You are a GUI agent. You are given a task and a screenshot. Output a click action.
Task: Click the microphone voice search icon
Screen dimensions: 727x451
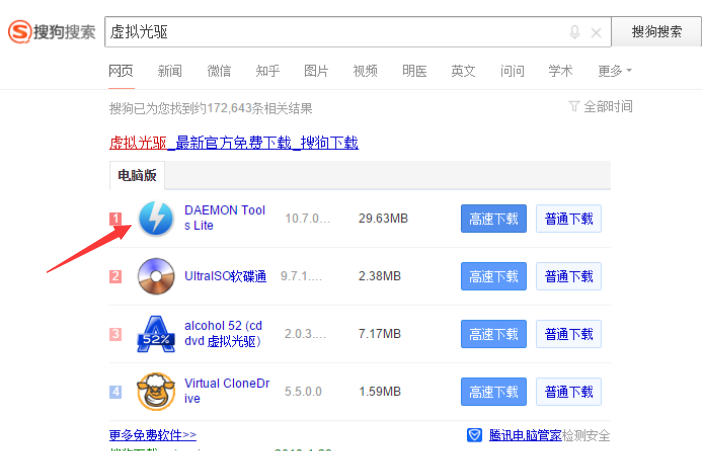[574, 32]
